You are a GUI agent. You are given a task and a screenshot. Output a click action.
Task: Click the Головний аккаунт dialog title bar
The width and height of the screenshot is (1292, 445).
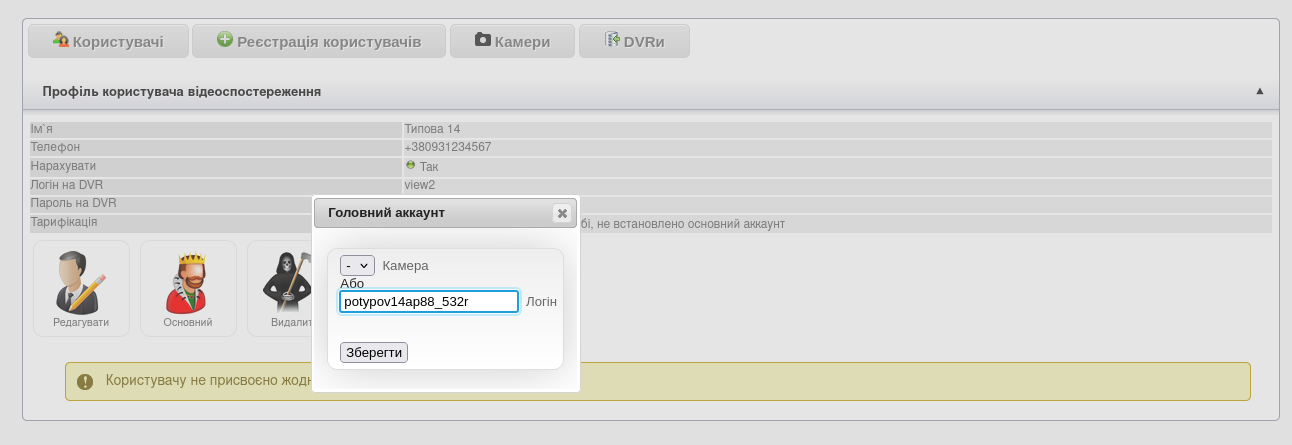[430, 213]
